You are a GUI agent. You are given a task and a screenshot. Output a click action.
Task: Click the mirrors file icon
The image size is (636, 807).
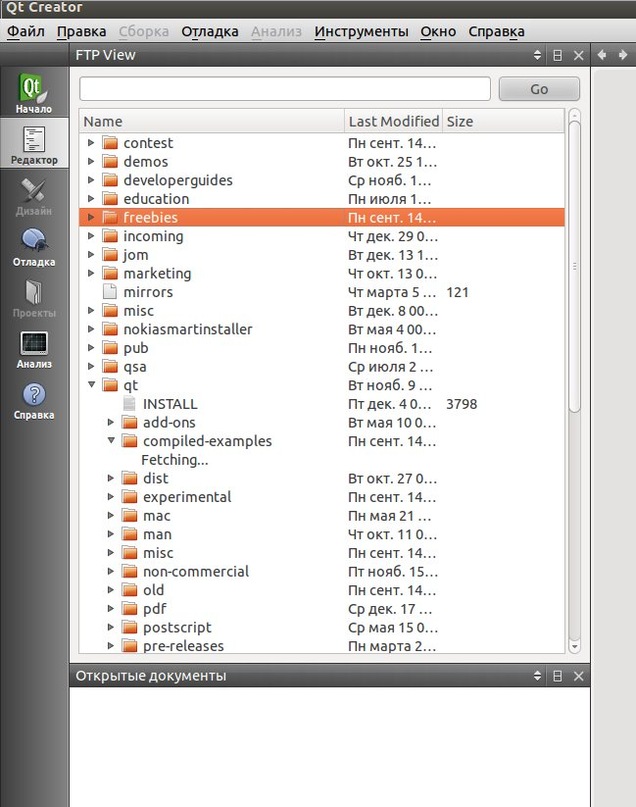110,292
